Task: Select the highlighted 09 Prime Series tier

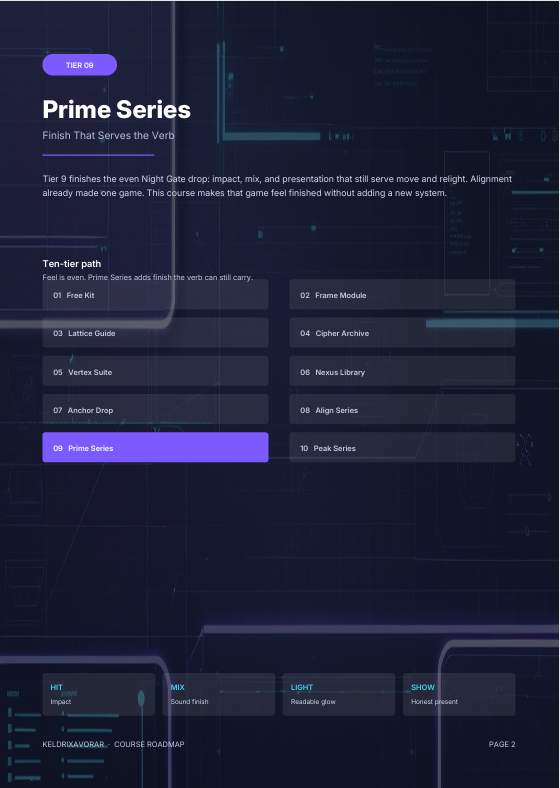Action: click(x=155, y=447)
